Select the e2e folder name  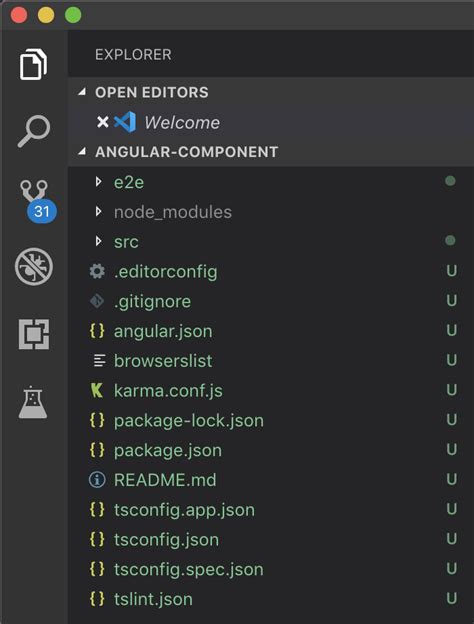(x=129, y=182)
